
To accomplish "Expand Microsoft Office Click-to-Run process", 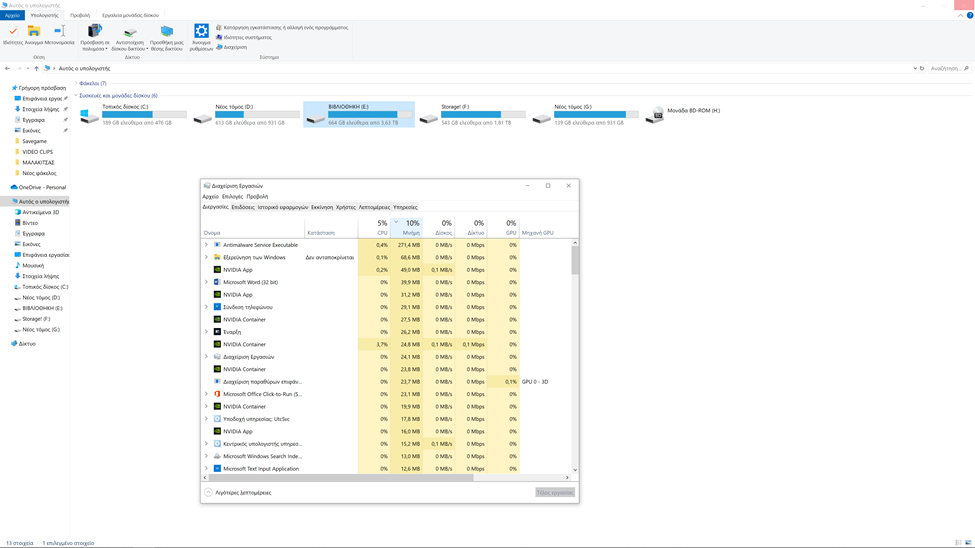I will click(x=206, y=394).
